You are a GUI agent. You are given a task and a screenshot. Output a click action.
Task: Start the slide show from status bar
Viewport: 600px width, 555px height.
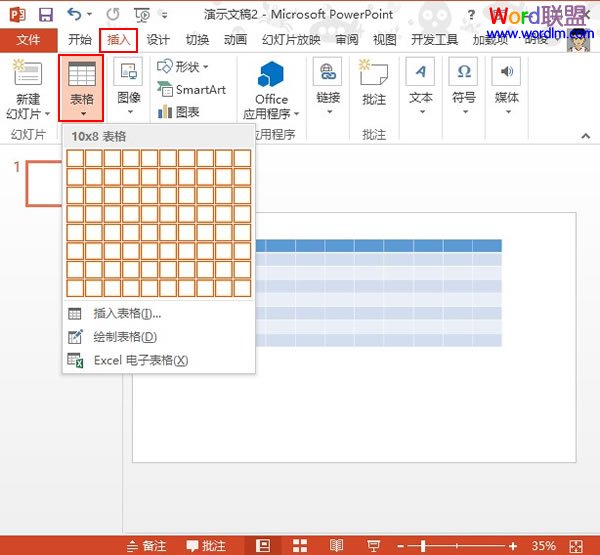tap(373, 545)
